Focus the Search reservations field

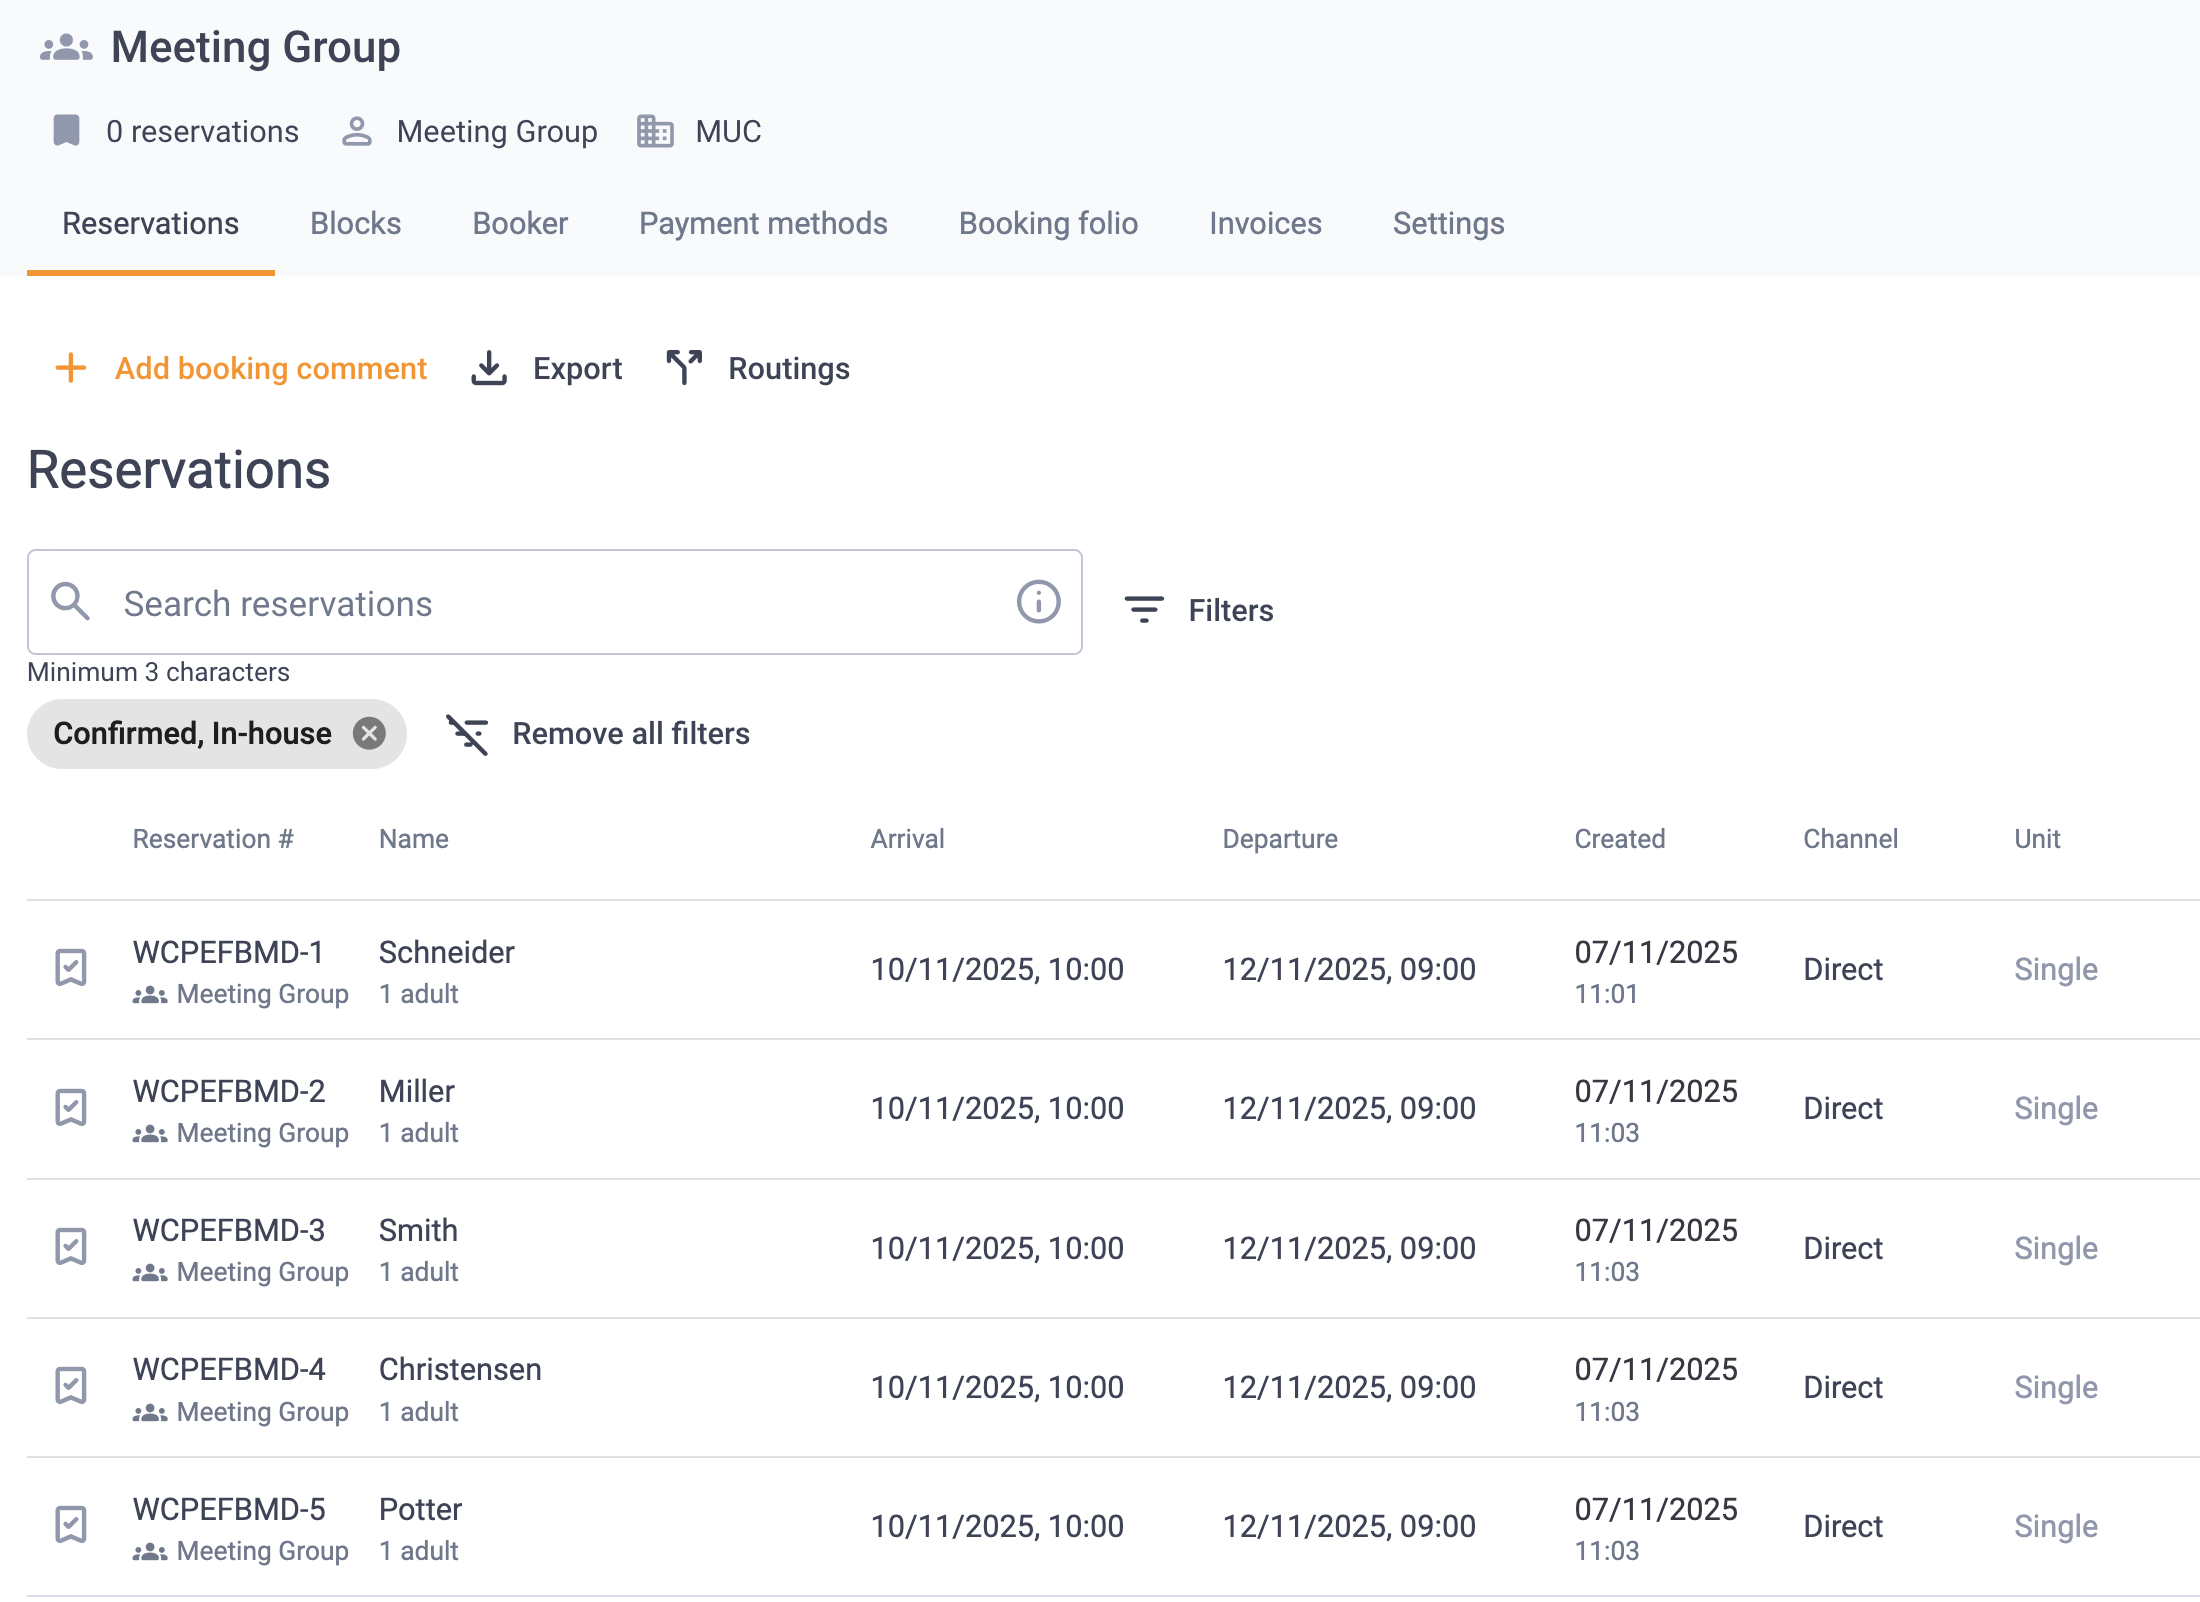click(x=555, y=602)
